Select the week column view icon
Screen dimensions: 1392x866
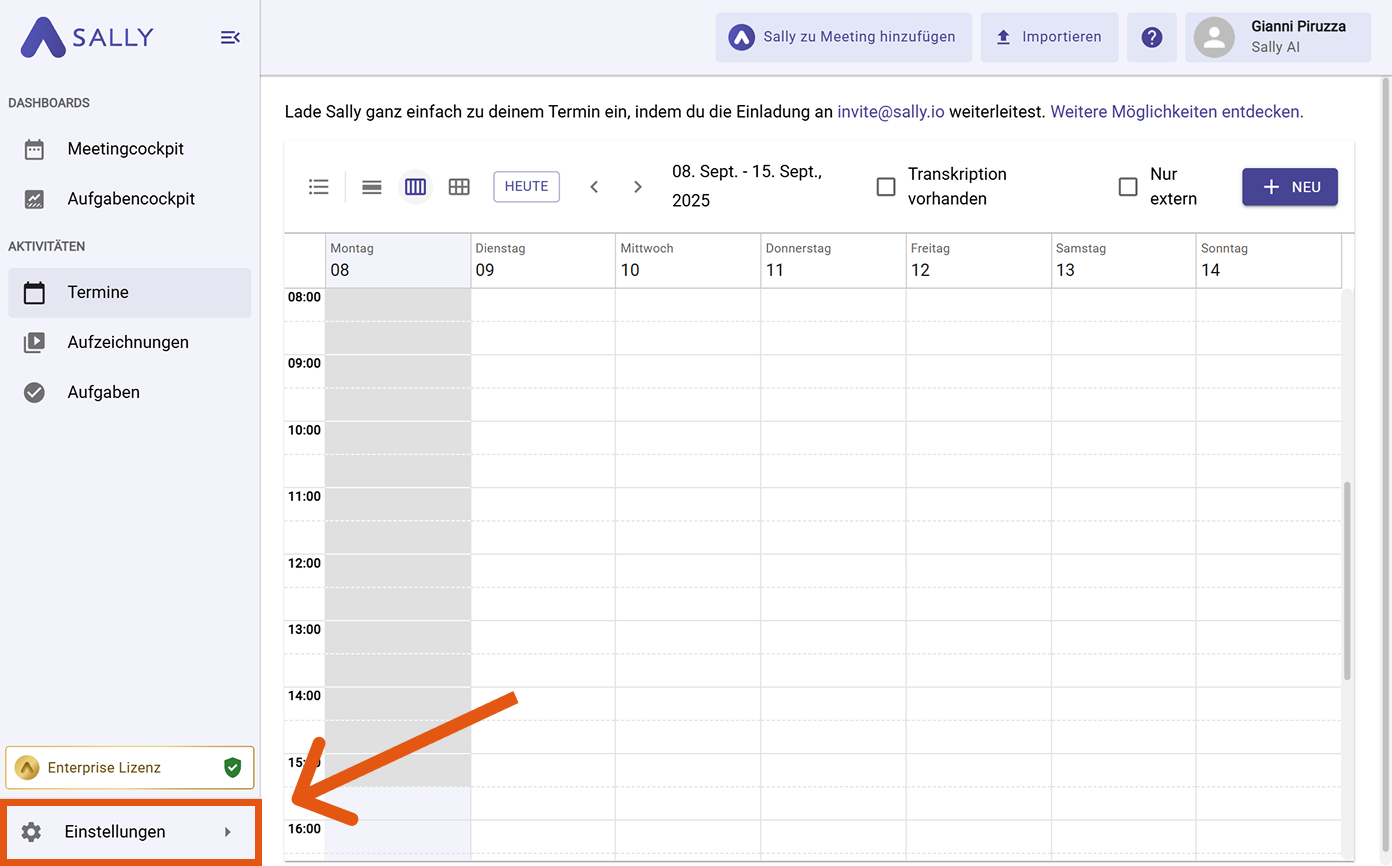pos(415,187)
